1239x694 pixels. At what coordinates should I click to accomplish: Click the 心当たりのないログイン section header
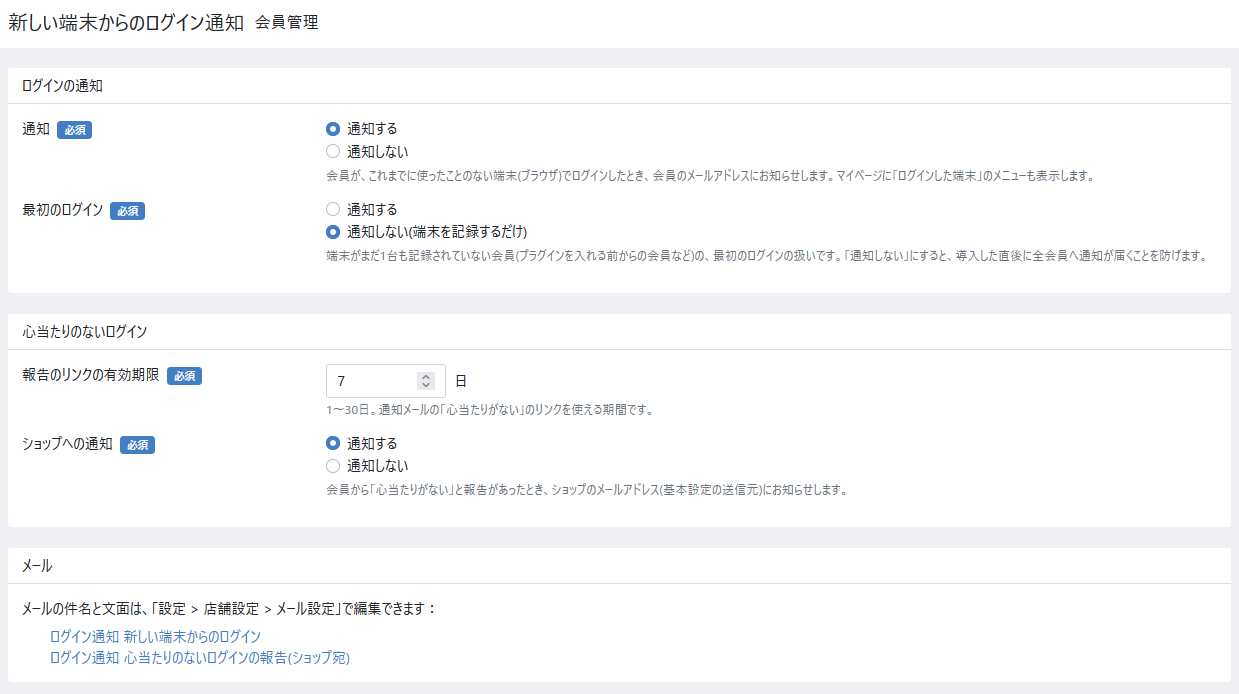pyautogui.click(x=85, y=332)
